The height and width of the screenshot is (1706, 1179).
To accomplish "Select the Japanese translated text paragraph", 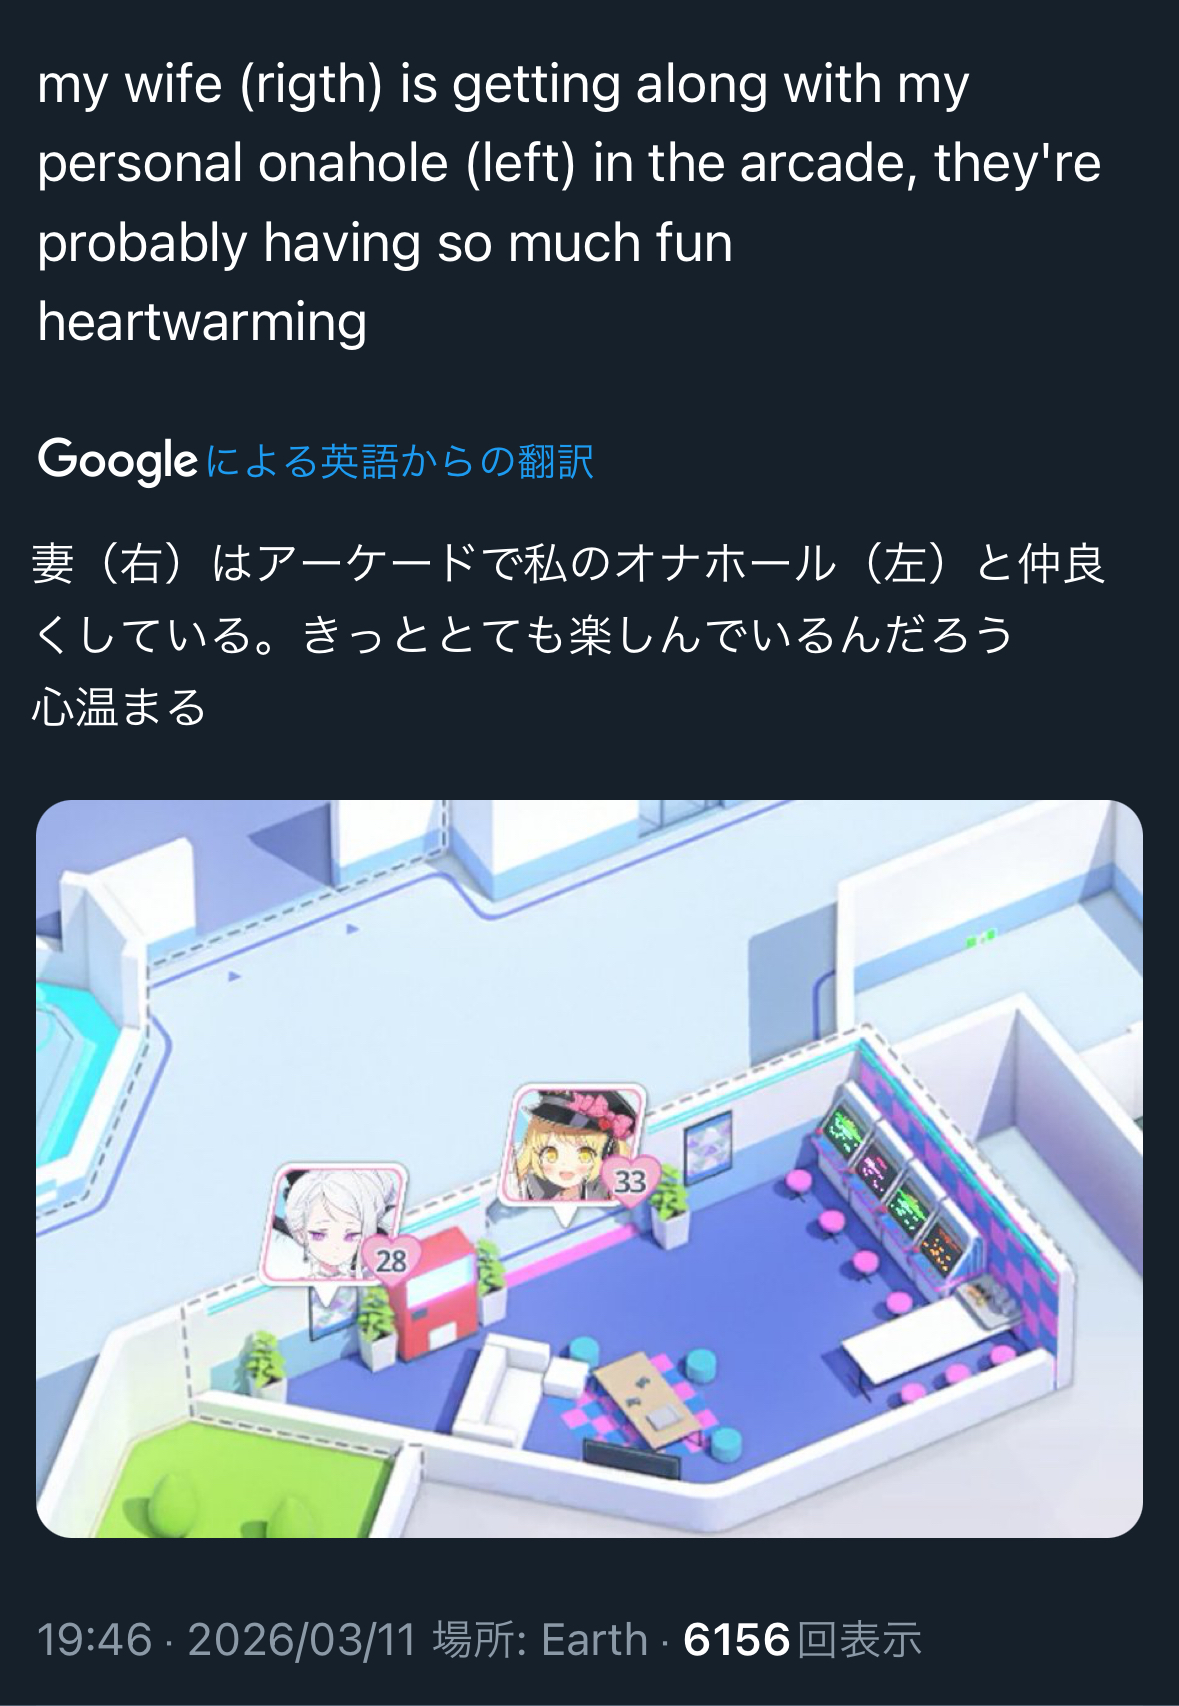I will [569, 635].
